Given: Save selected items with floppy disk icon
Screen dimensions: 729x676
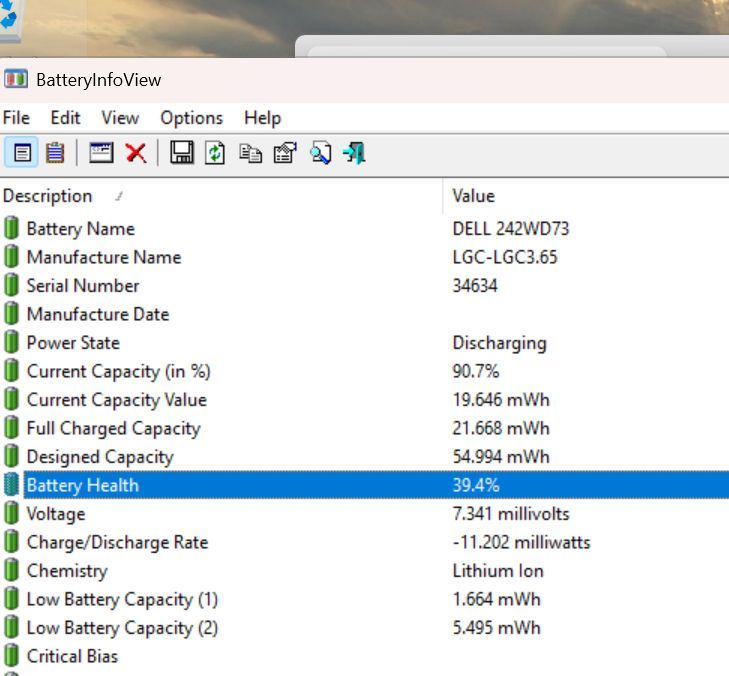Looking at the screenshot, I should coord(181,153).
